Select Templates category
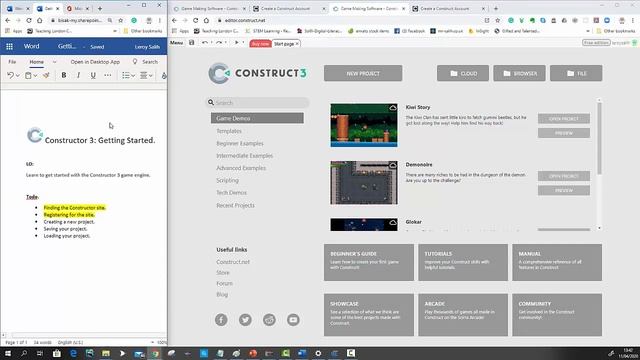 pyautogui.click(x=229, y=131)
